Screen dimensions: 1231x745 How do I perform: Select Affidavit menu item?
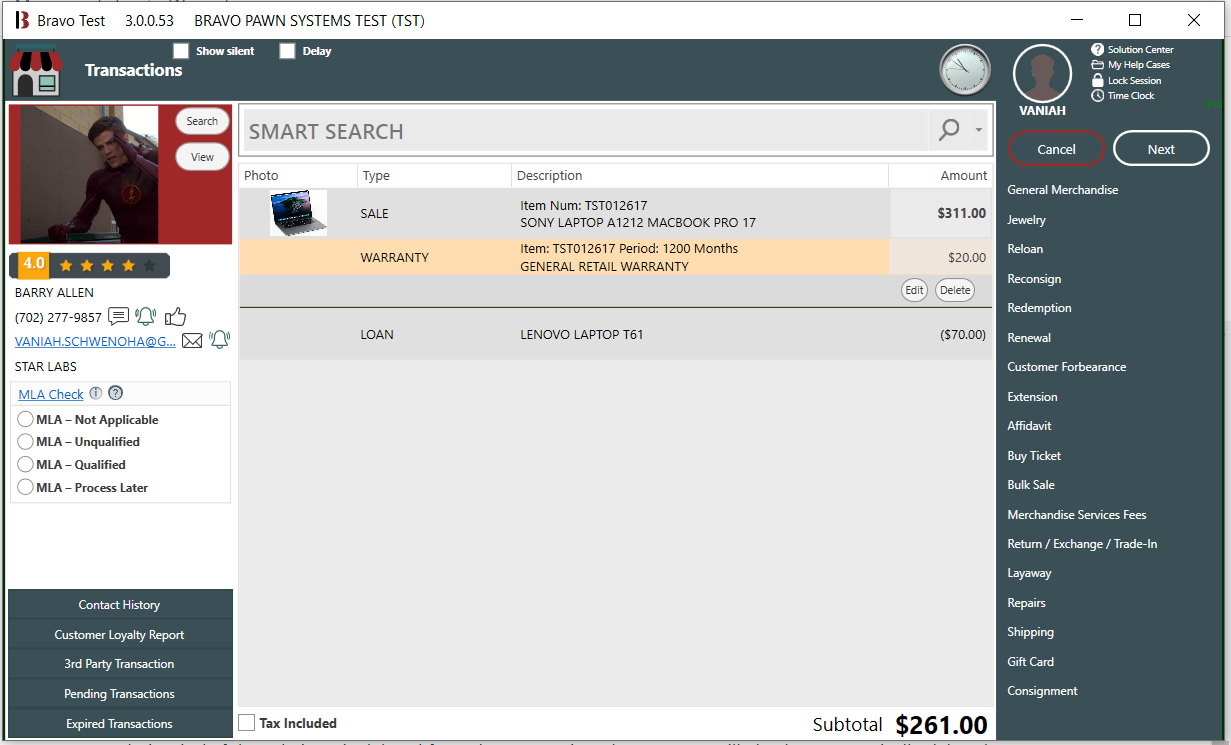[1029, 426]
